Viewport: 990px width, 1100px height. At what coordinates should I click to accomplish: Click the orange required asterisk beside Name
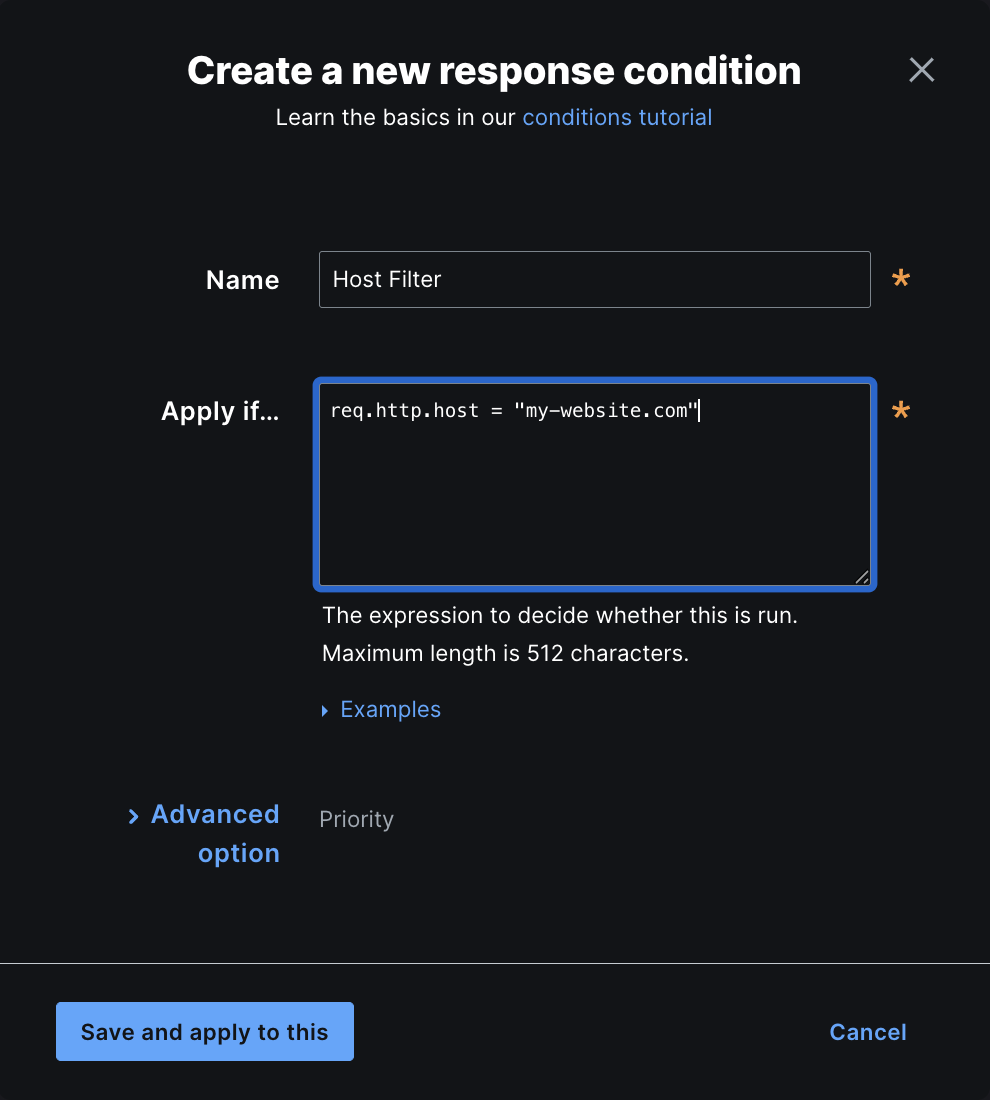901,279
